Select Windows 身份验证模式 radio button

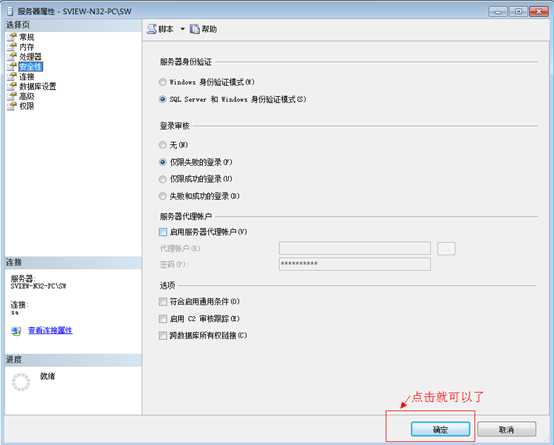point(163,82)
